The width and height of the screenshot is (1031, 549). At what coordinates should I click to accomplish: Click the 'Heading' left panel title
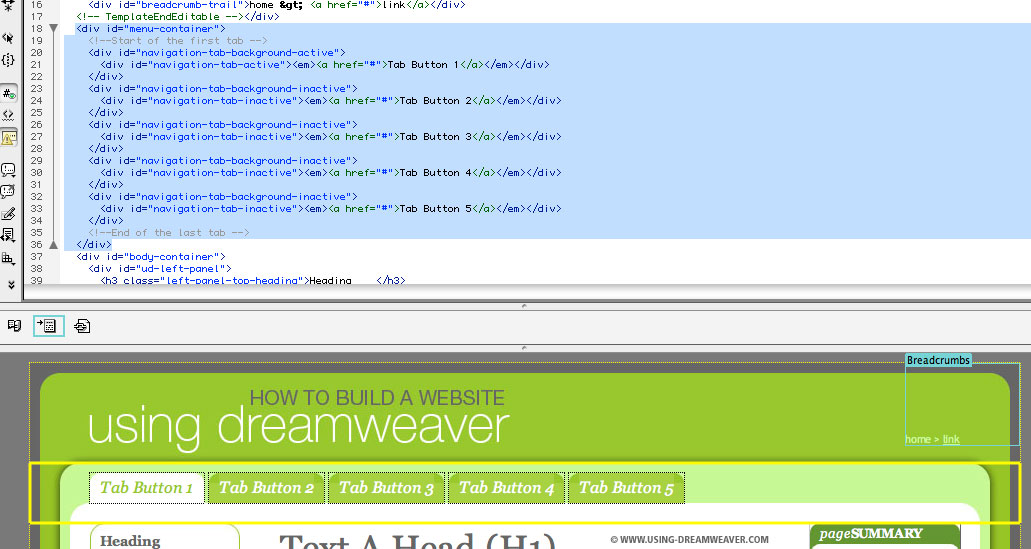130,540
